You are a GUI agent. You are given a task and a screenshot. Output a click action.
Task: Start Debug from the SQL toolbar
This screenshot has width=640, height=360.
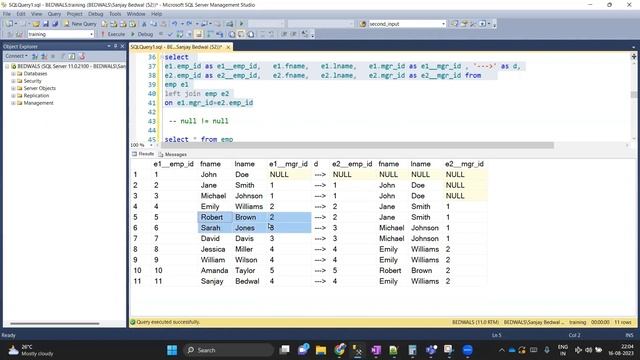pyautogui.click(x=142, y=34)
